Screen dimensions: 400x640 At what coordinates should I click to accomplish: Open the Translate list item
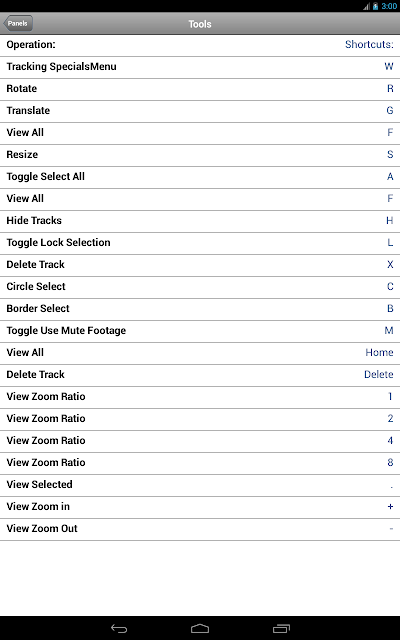200,111
